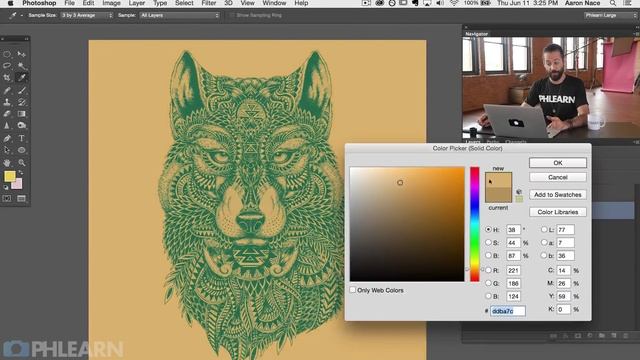Select the Eyedropper tool in the toolbox
The height and width of the screenshot is (360, 640).
click(22, 78)
